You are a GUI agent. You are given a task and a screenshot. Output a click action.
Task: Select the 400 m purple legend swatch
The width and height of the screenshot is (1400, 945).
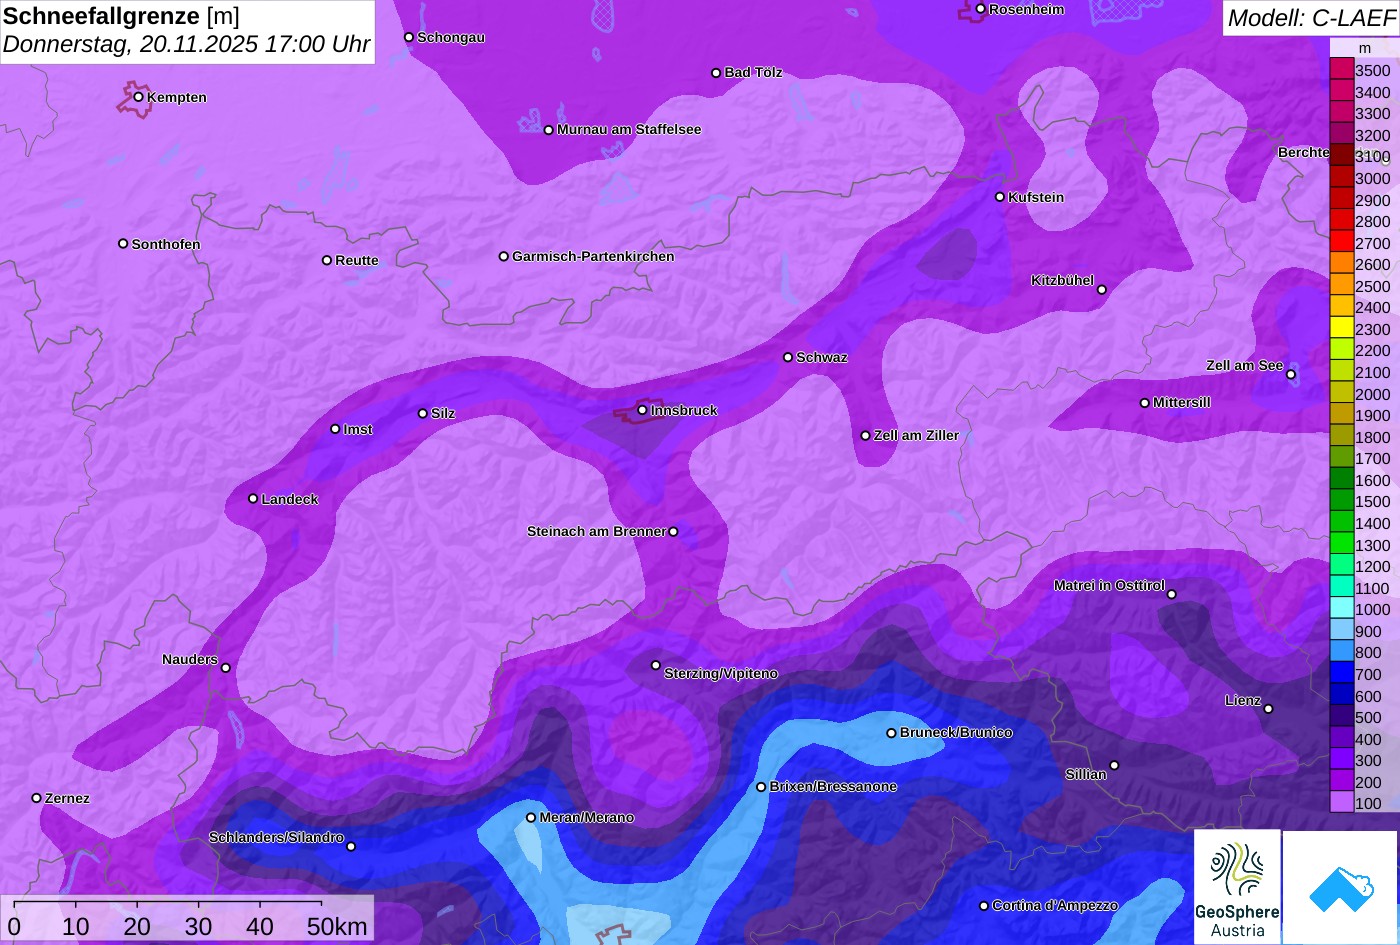(x=1341, y=737)
